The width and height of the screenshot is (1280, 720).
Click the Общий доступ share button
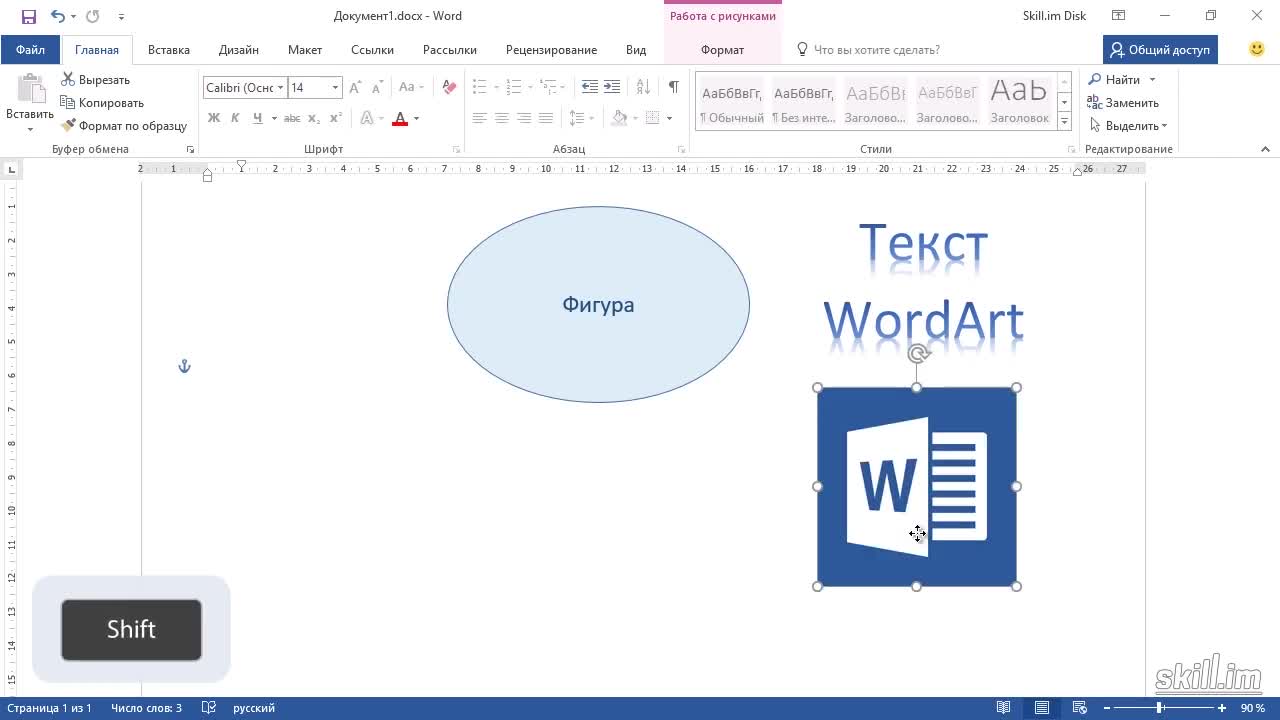[x=1160, y=49]
